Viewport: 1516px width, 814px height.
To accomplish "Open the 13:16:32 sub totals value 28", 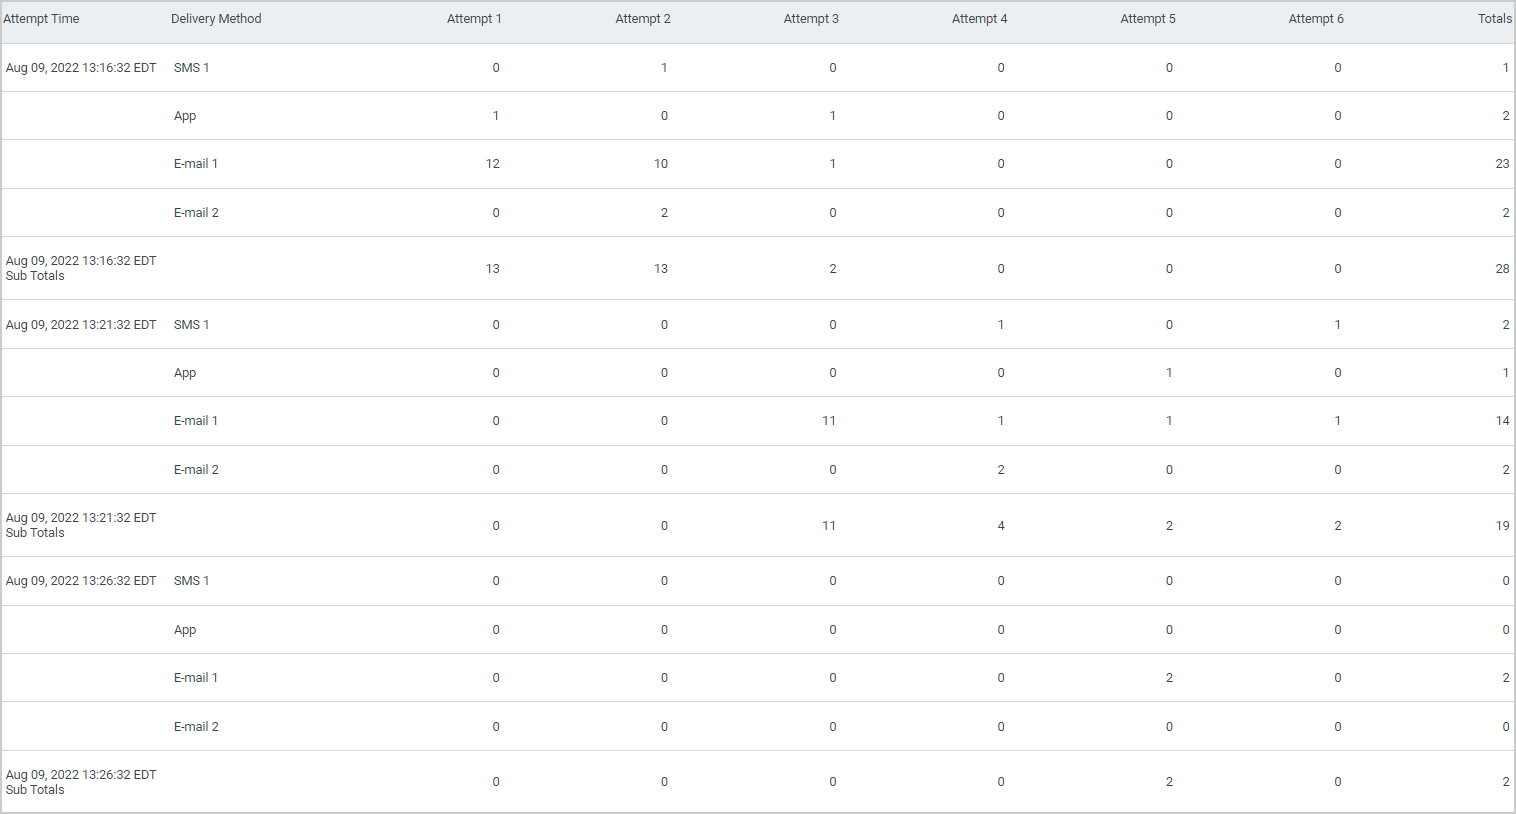I will [x=1502, y=269].
